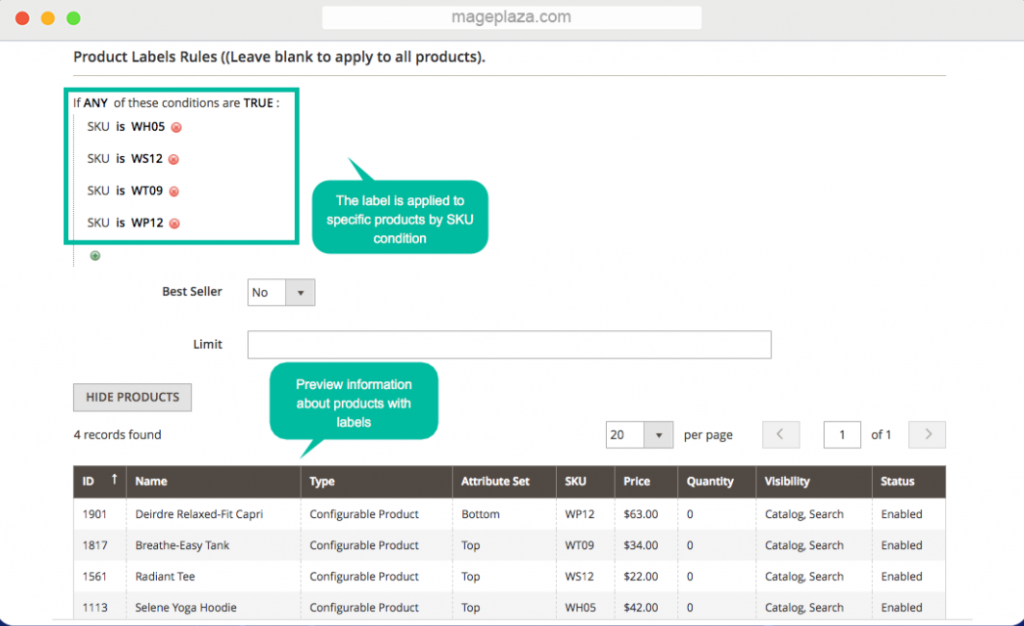Select the Breathe-Easy Tank row

click(180, 545)
